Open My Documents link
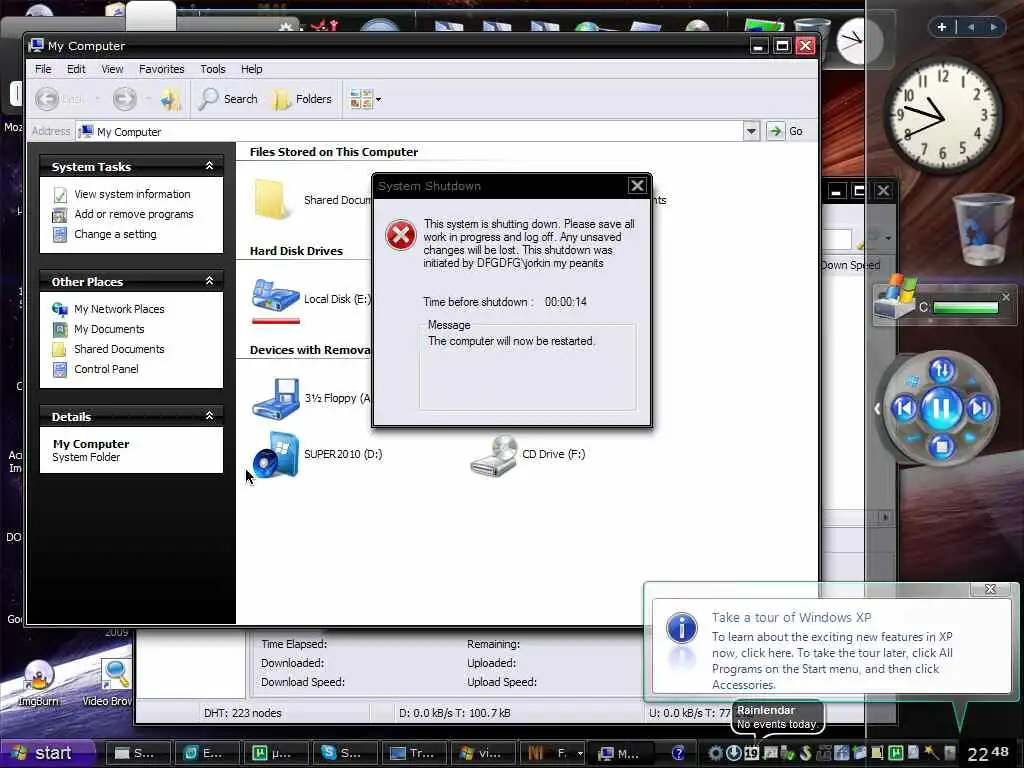 point(109,329)
